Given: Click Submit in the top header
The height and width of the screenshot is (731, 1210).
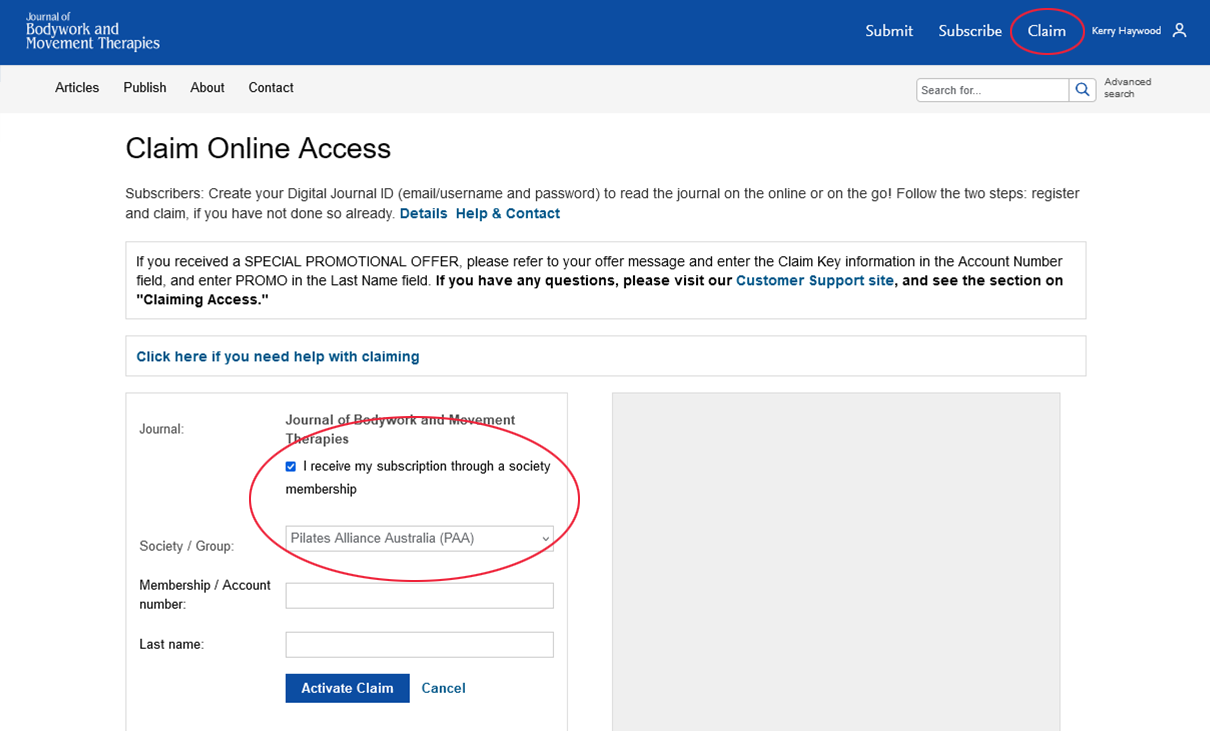Looking at the screenshot, I should [889, 31].
